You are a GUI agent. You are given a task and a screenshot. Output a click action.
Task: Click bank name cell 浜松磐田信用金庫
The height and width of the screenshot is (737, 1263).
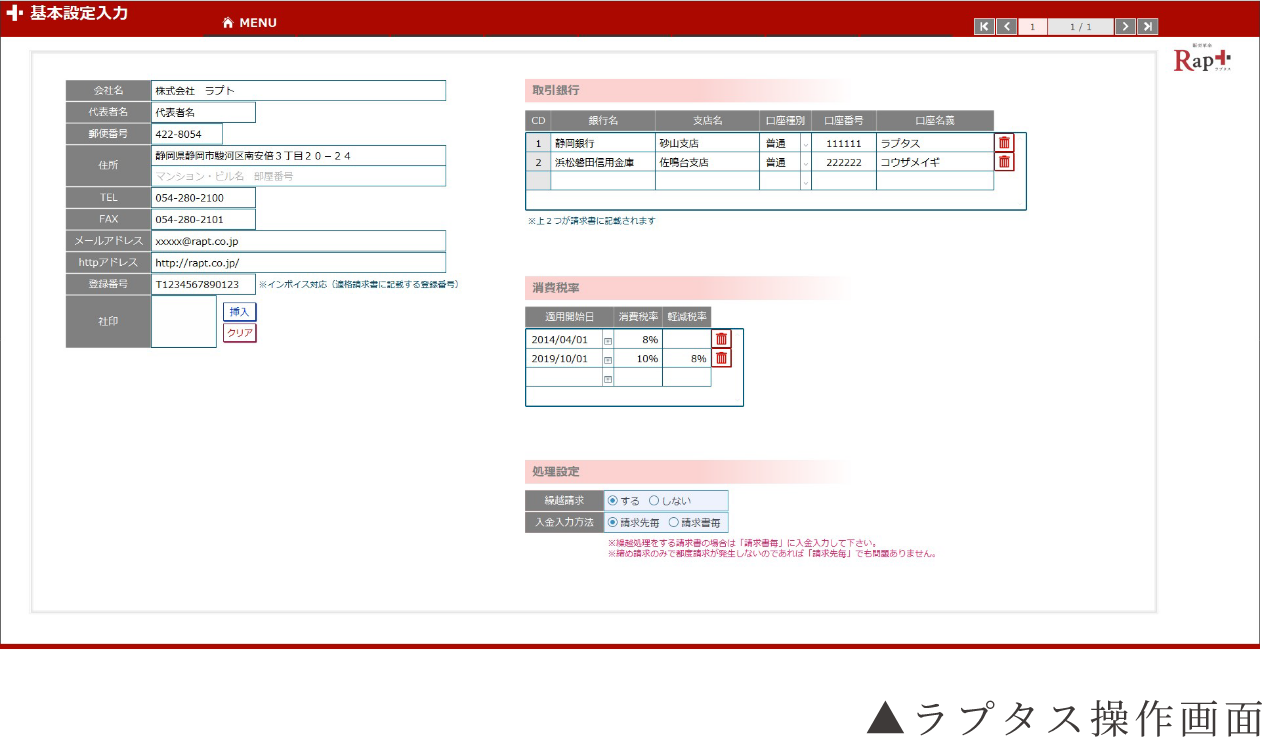[x=603, y=162]
